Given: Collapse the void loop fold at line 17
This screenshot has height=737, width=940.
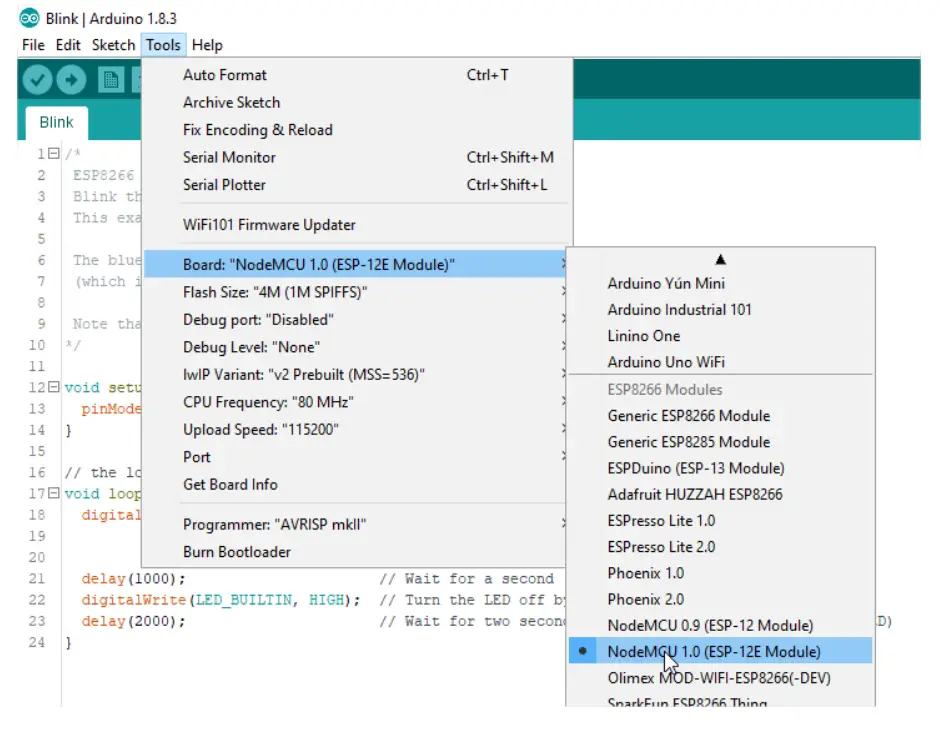Looking at the screenshot, I should pos(54,493).
